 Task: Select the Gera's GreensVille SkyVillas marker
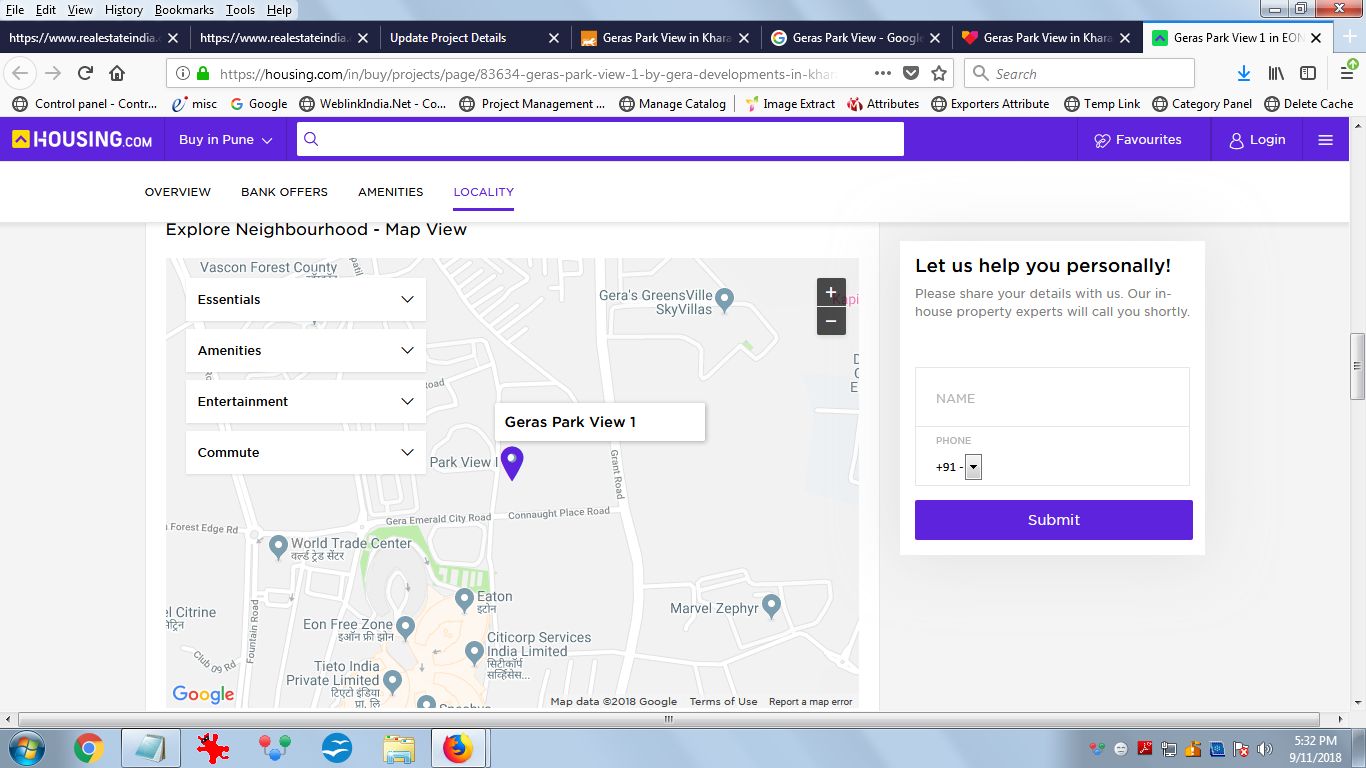[725, 298]
